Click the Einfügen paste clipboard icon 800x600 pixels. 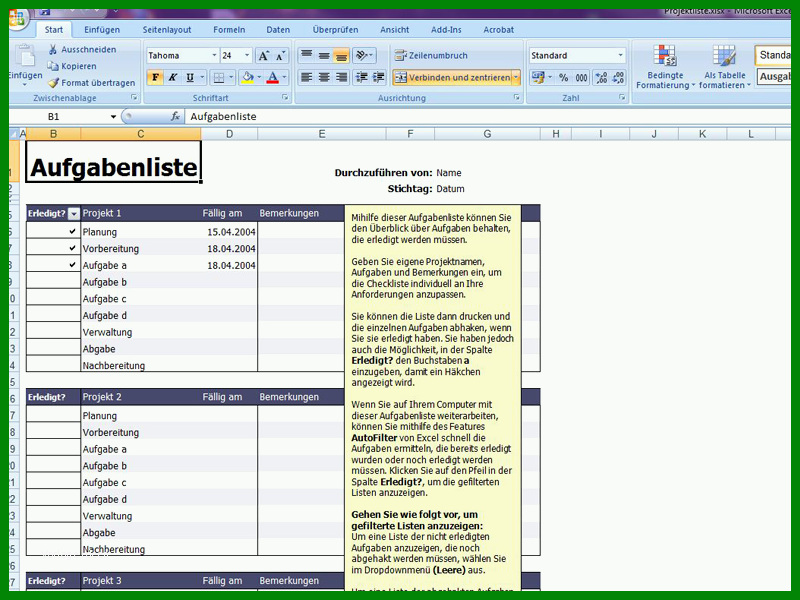tap(24, 56)
